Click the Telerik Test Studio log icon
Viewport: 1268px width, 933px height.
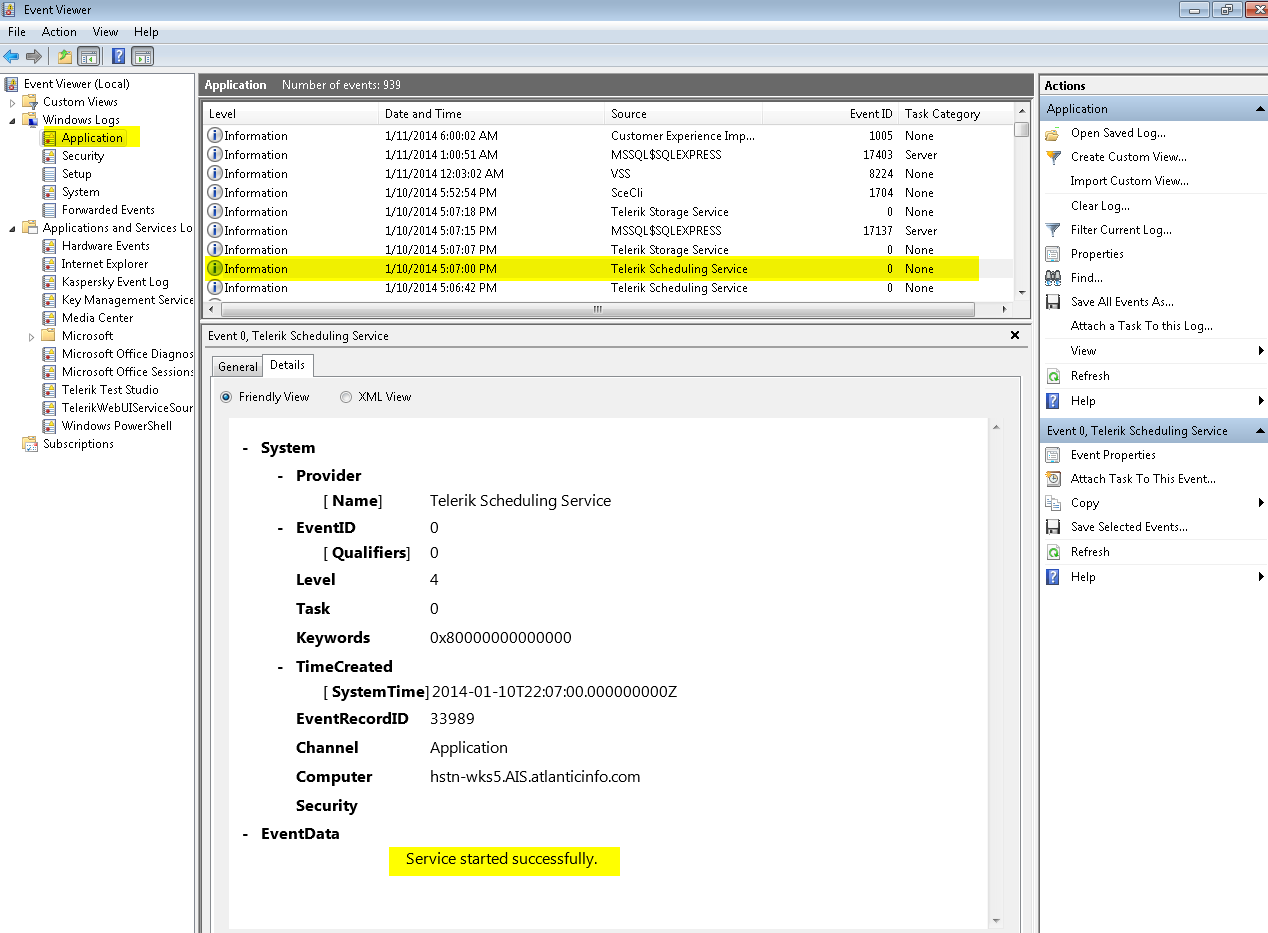[50, 390]
